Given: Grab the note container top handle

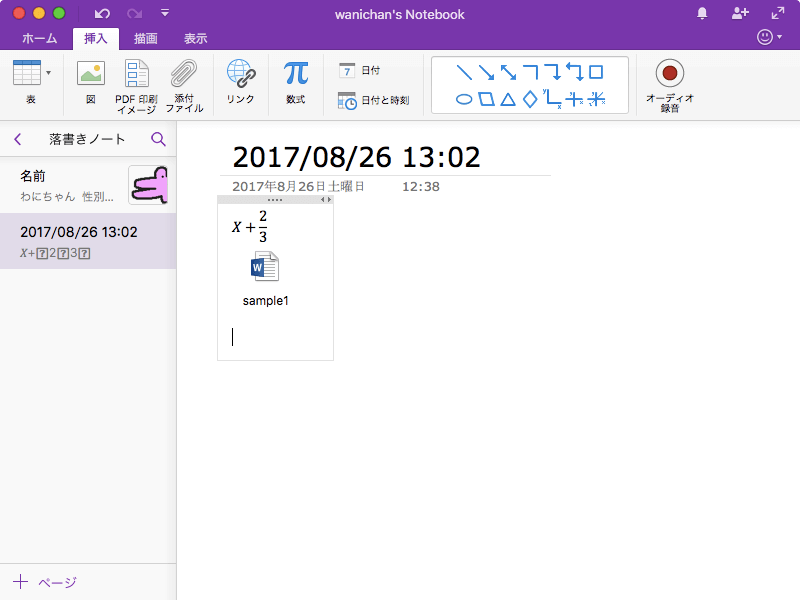Looking at the screenshot, I should [x=274, y=200].
